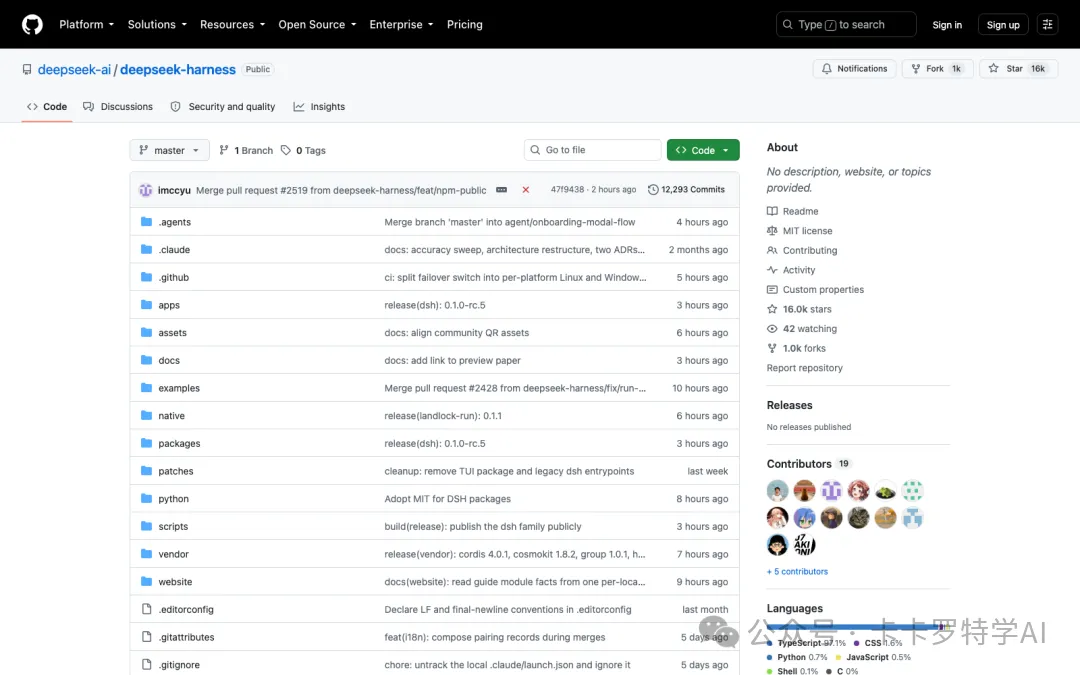
Task: Click the book icon beside Readme
Action: (772, 211)
